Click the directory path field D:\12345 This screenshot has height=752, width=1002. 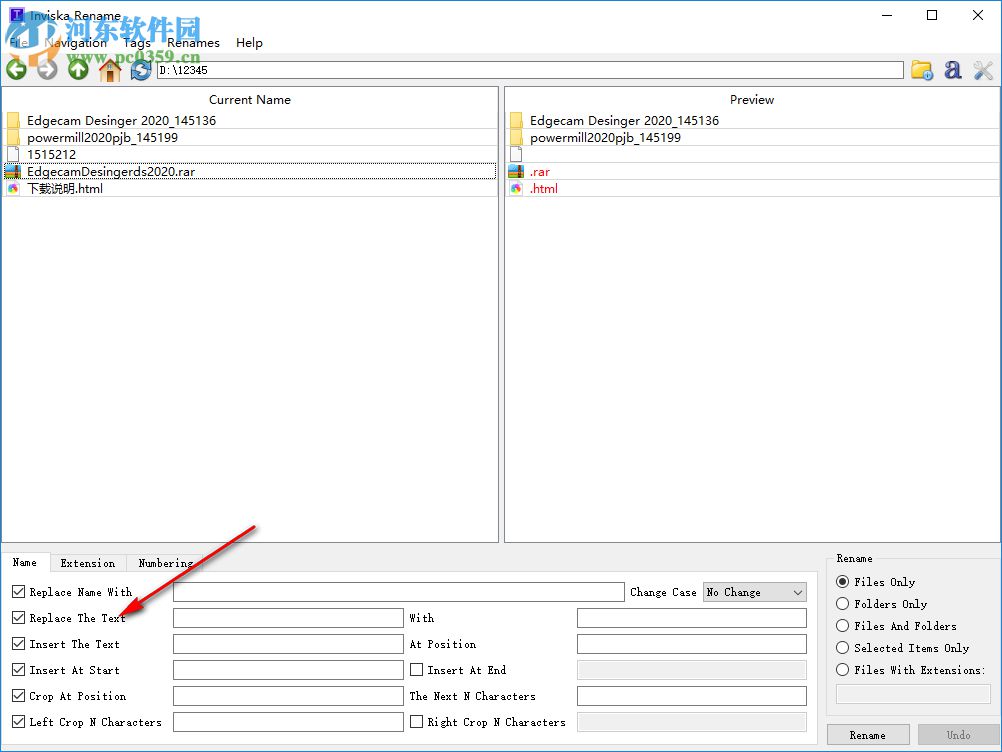coord(530,70)
